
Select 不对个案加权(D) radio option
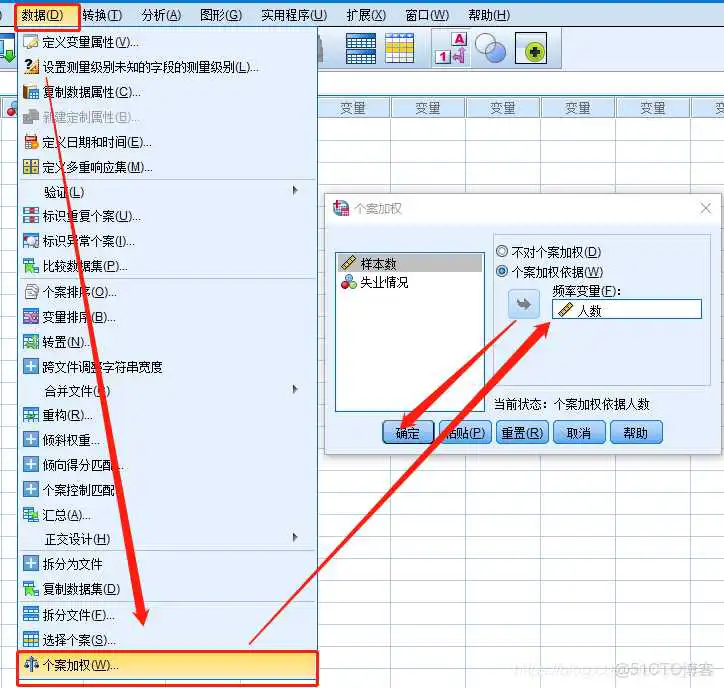pos(549,252)
